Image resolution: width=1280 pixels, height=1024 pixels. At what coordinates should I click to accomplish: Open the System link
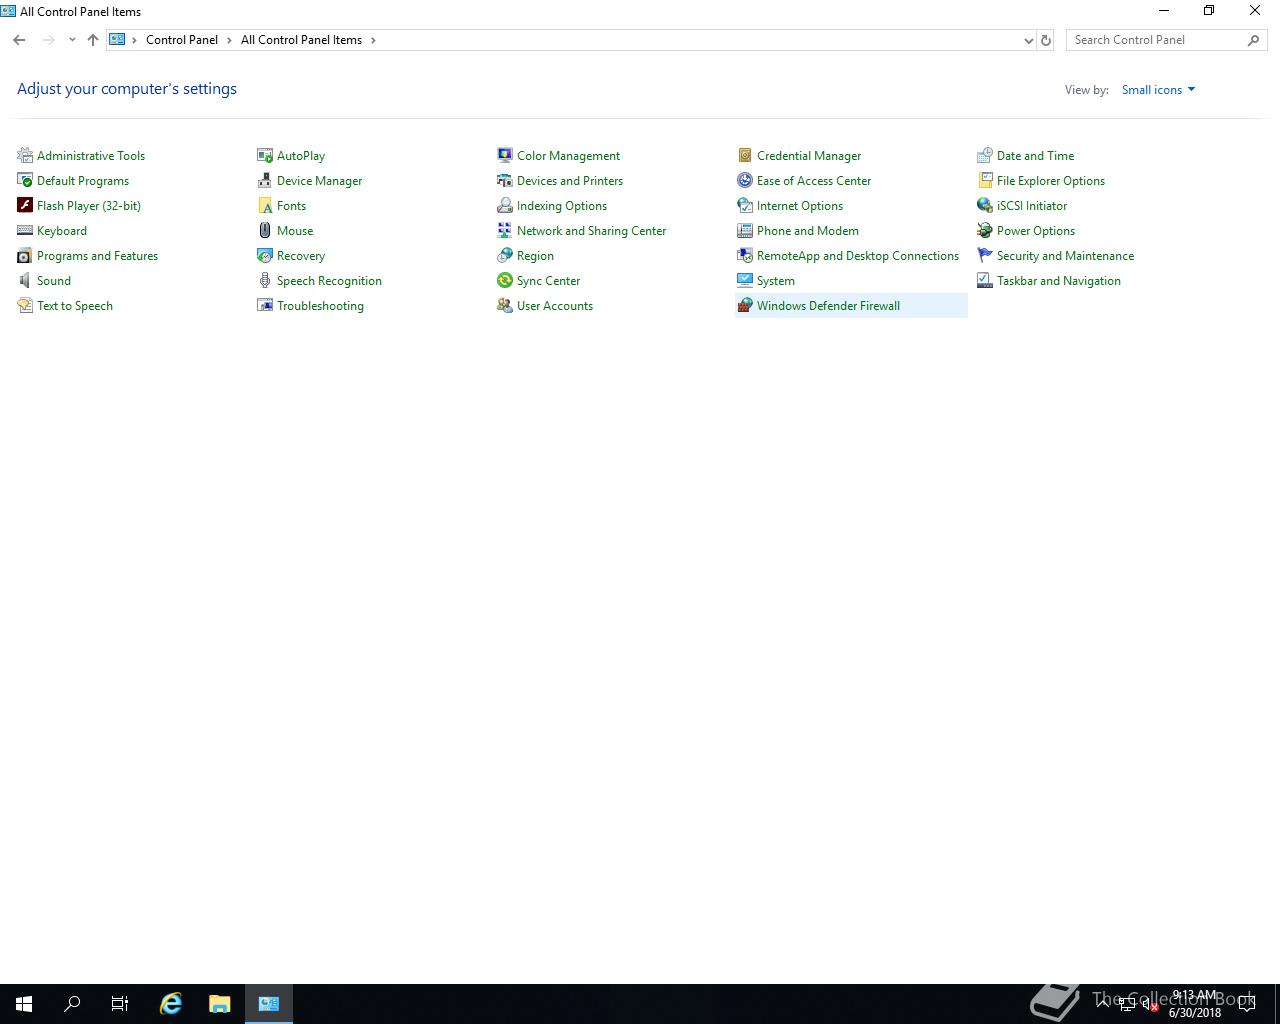click(775, 280)
